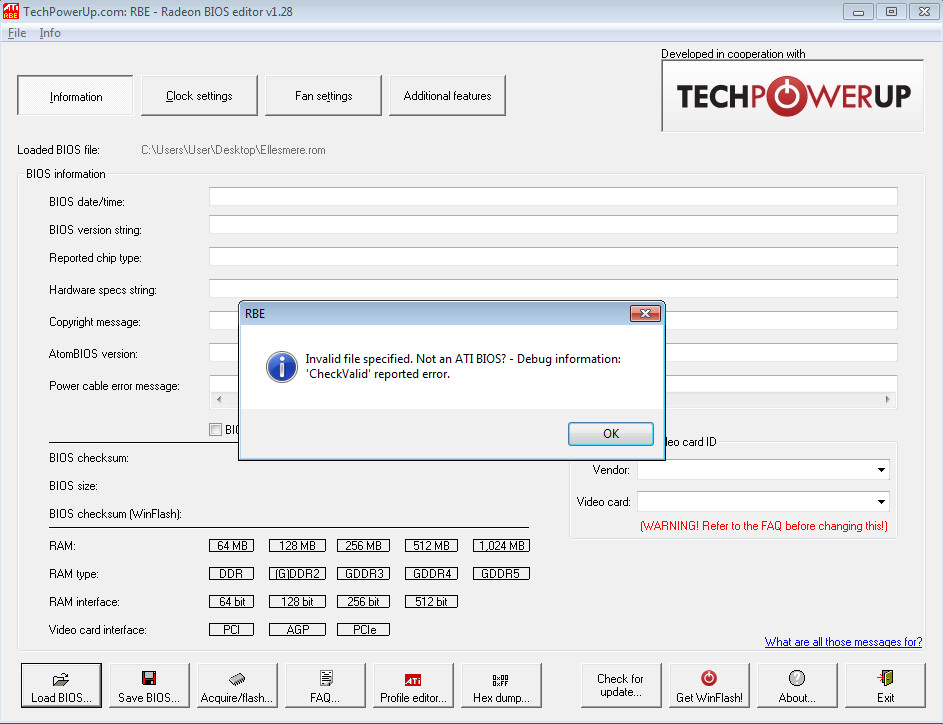This screenshot has height=724, width=943.
Task: Open the Hex dump button
Action: point(501,686)
